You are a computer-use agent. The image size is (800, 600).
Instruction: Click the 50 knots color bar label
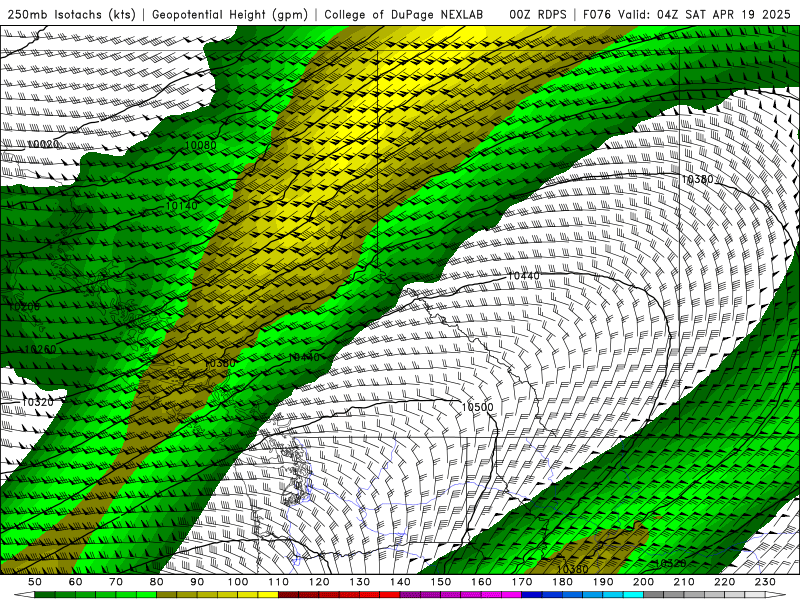click(35, 582)
